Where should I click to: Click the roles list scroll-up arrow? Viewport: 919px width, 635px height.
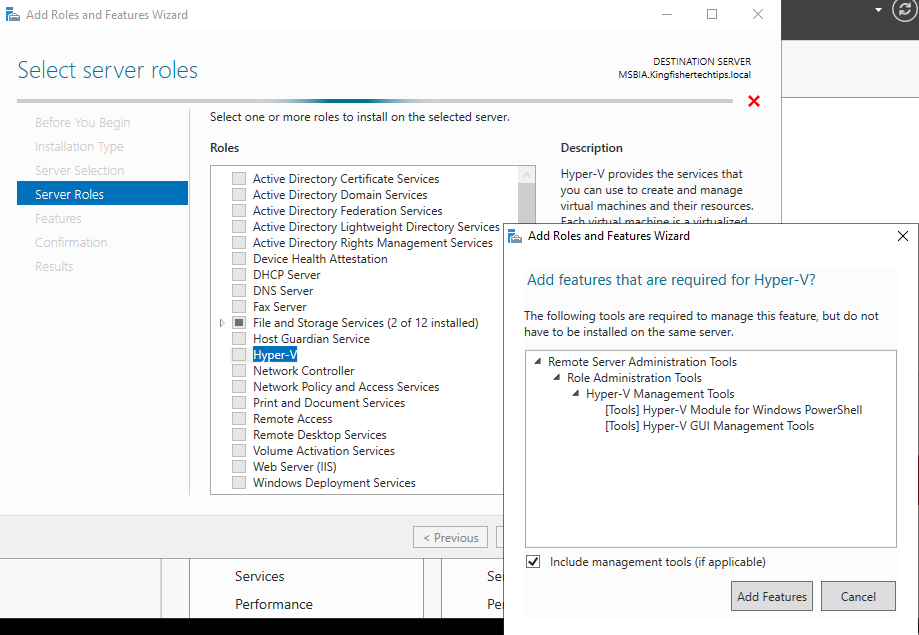pyautogui.click(x=526, y=175)
